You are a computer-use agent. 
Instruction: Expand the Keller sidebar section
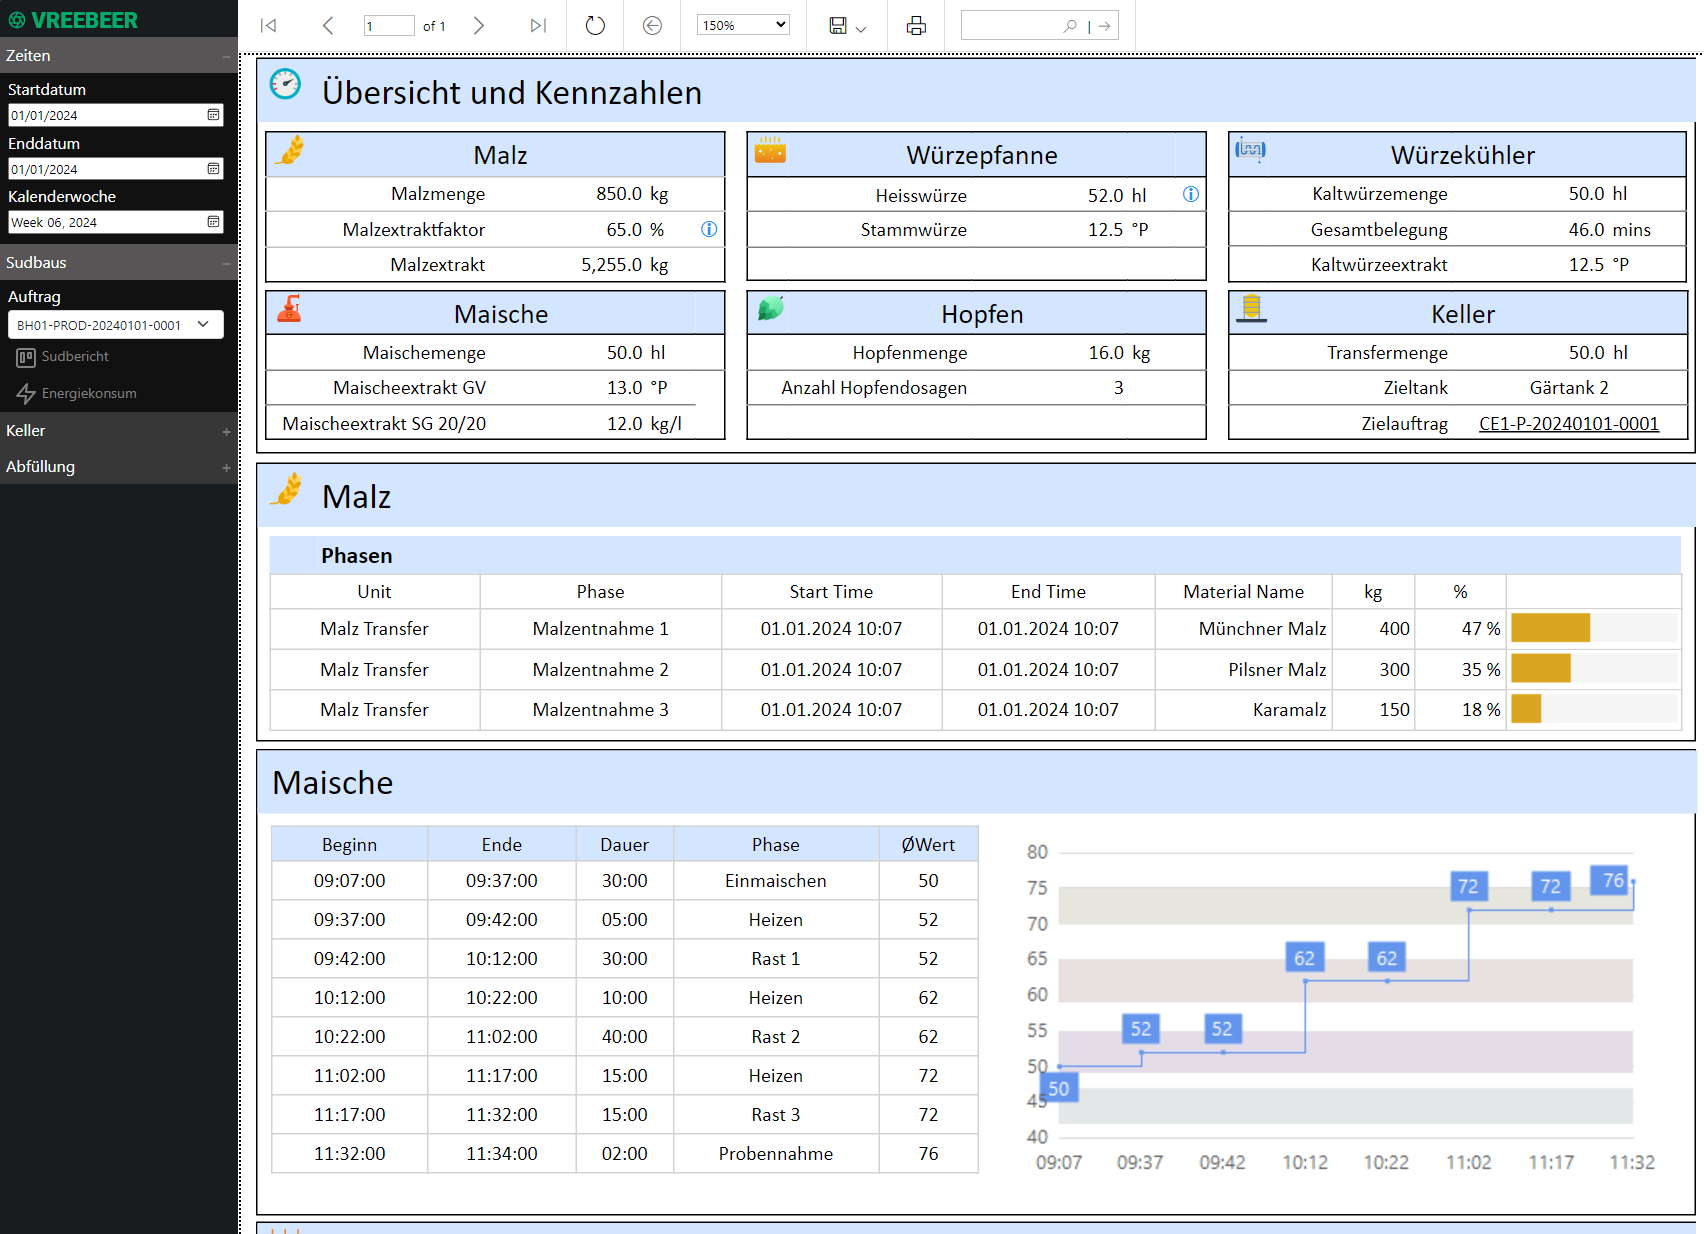pos(226,431)
